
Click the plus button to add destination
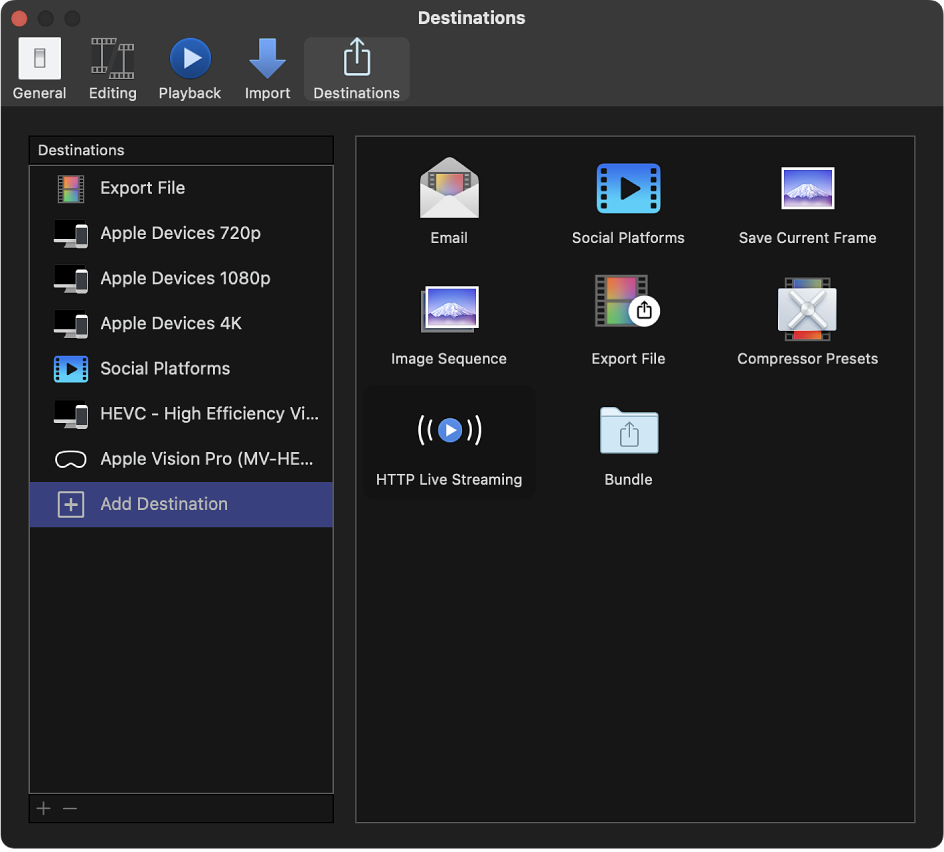pos(43,808)
